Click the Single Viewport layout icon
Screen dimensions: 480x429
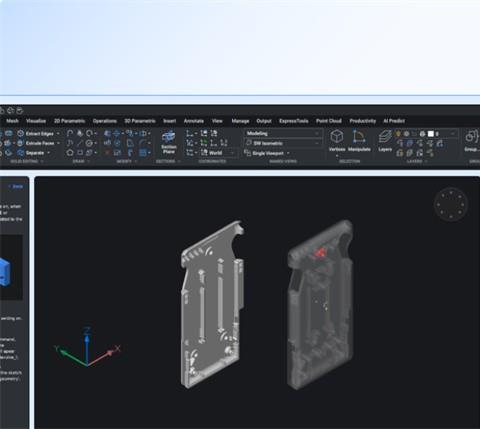[247, 153]
